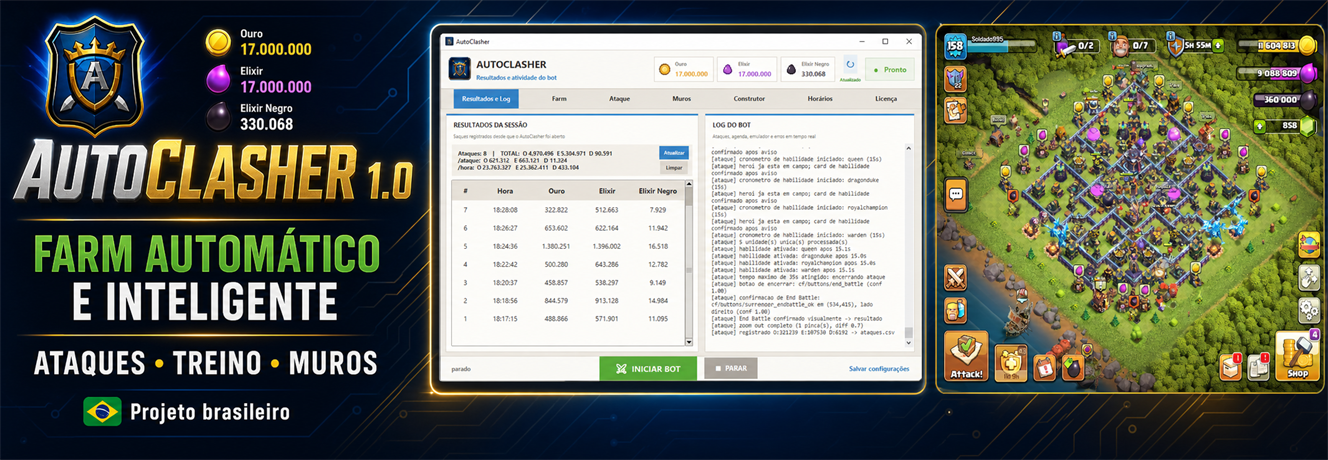Click the gold value 1.380.251 in row 5
Viewport: 1328px width, 460px height.
point(555,246)
